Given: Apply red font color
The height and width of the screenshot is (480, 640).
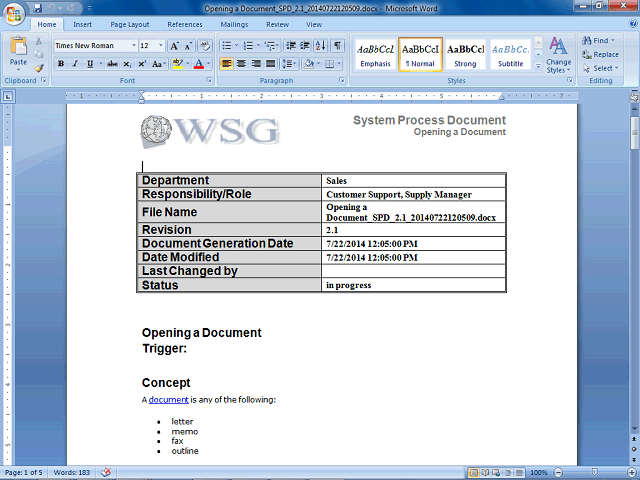Looking at the screenshot, I should click(199, 64).
